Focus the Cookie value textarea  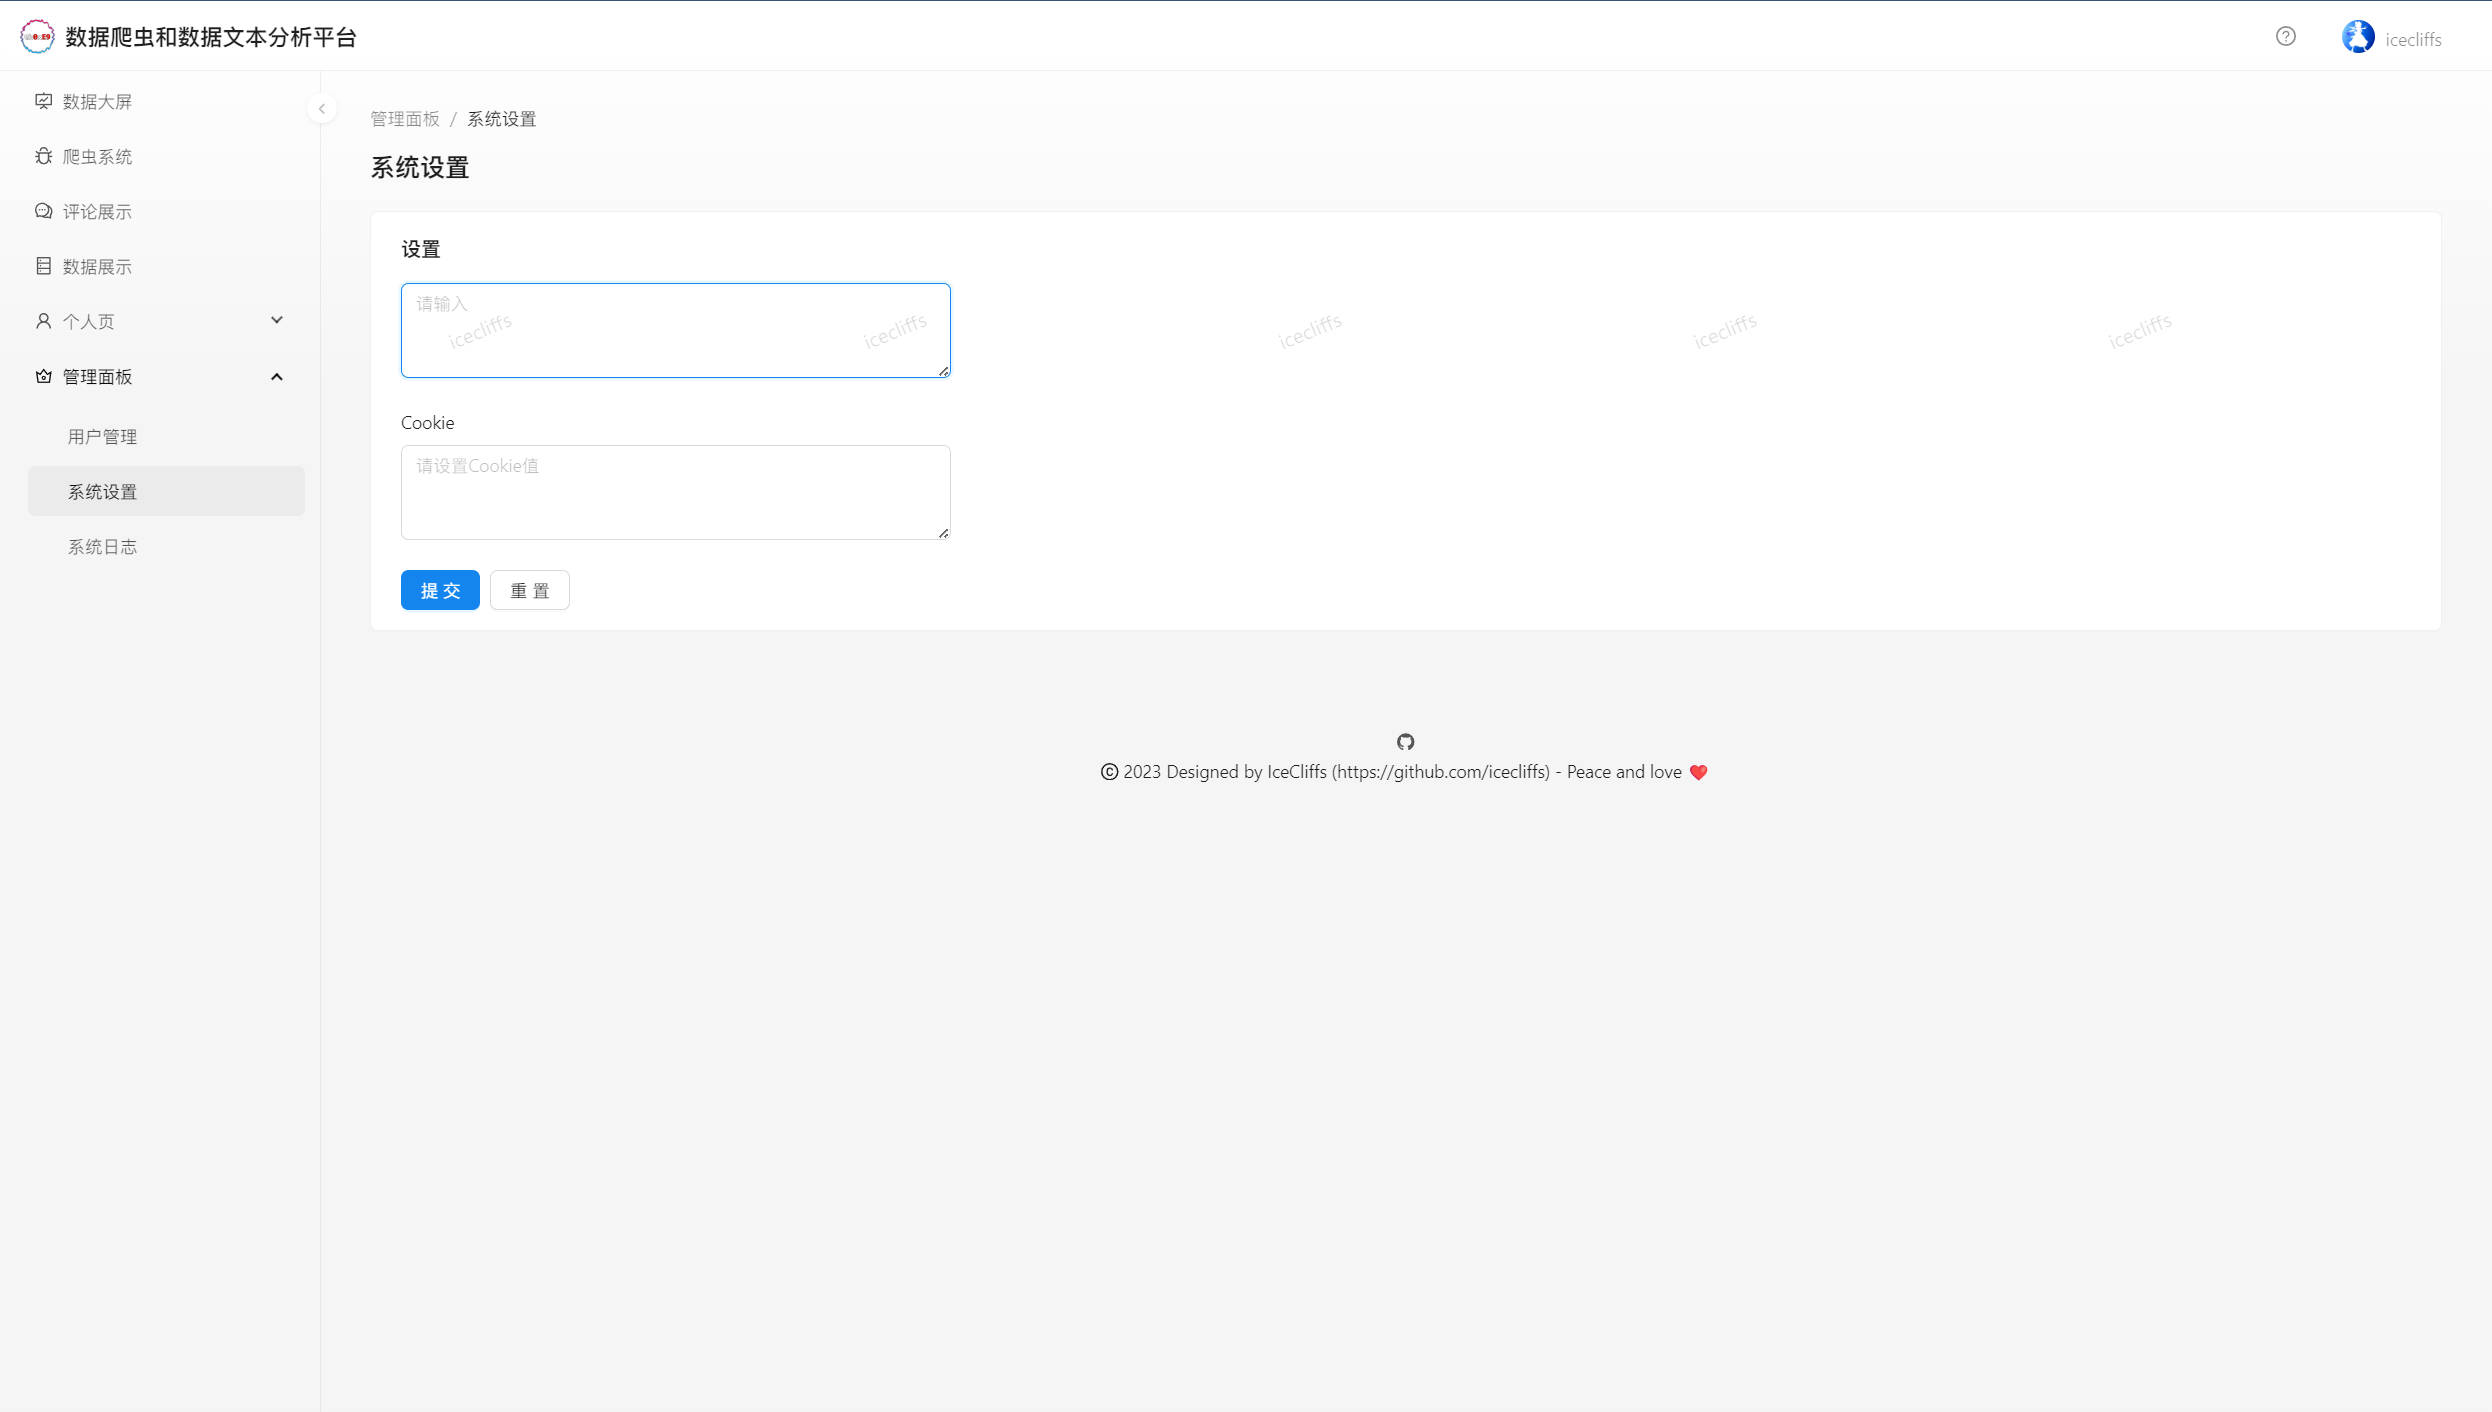click(675, 492)
